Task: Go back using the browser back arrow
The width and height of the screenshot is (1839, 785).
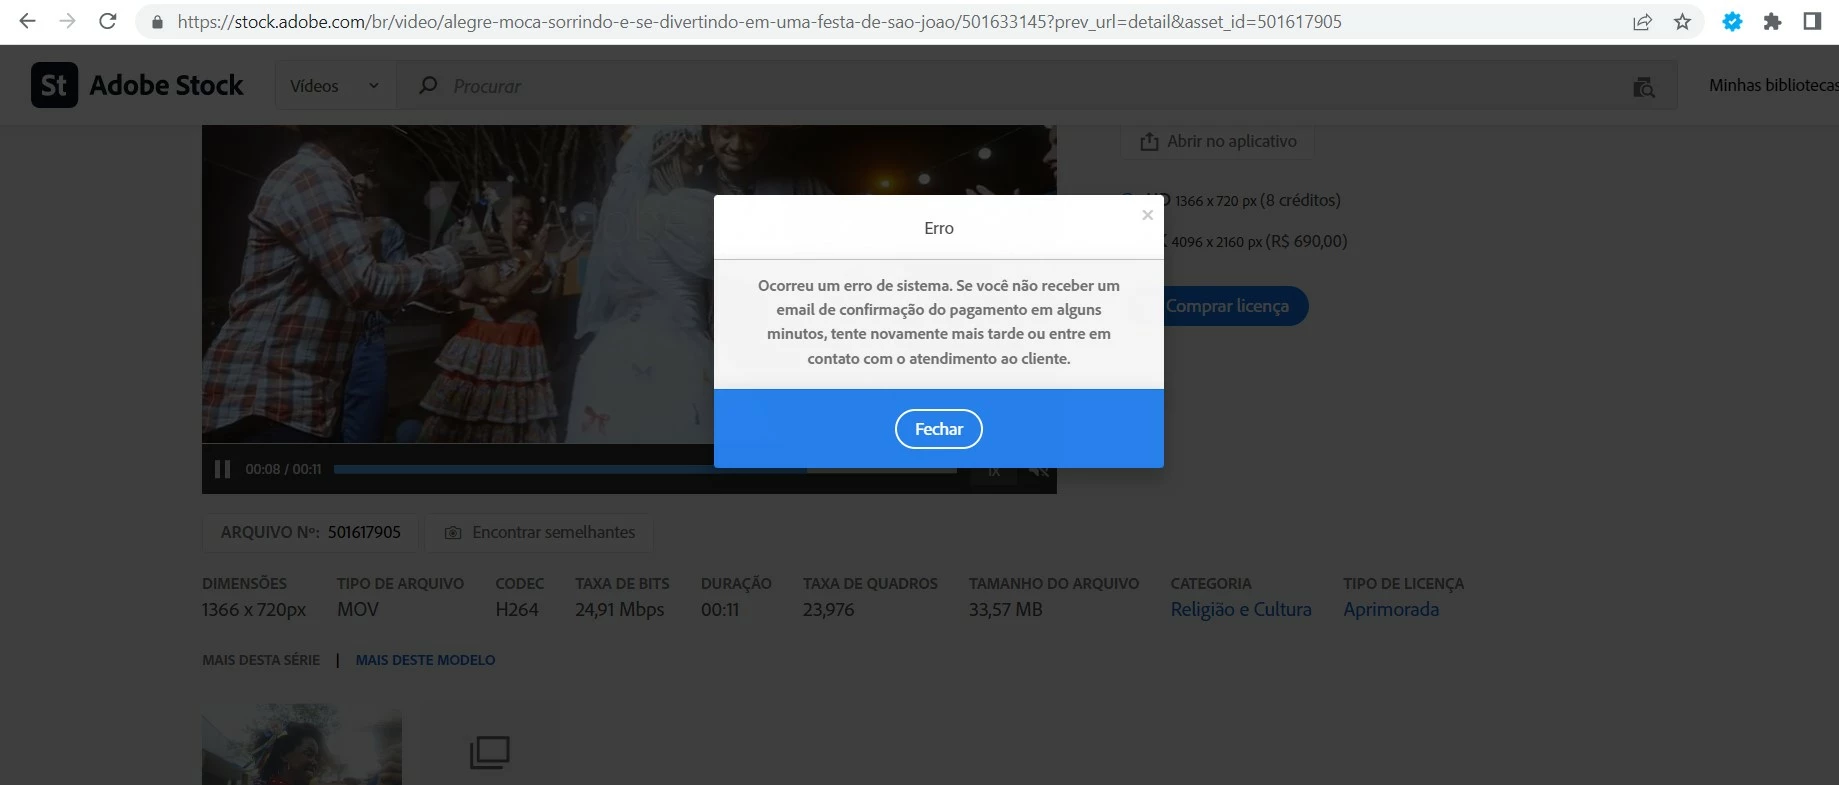Action: [27, 21]
